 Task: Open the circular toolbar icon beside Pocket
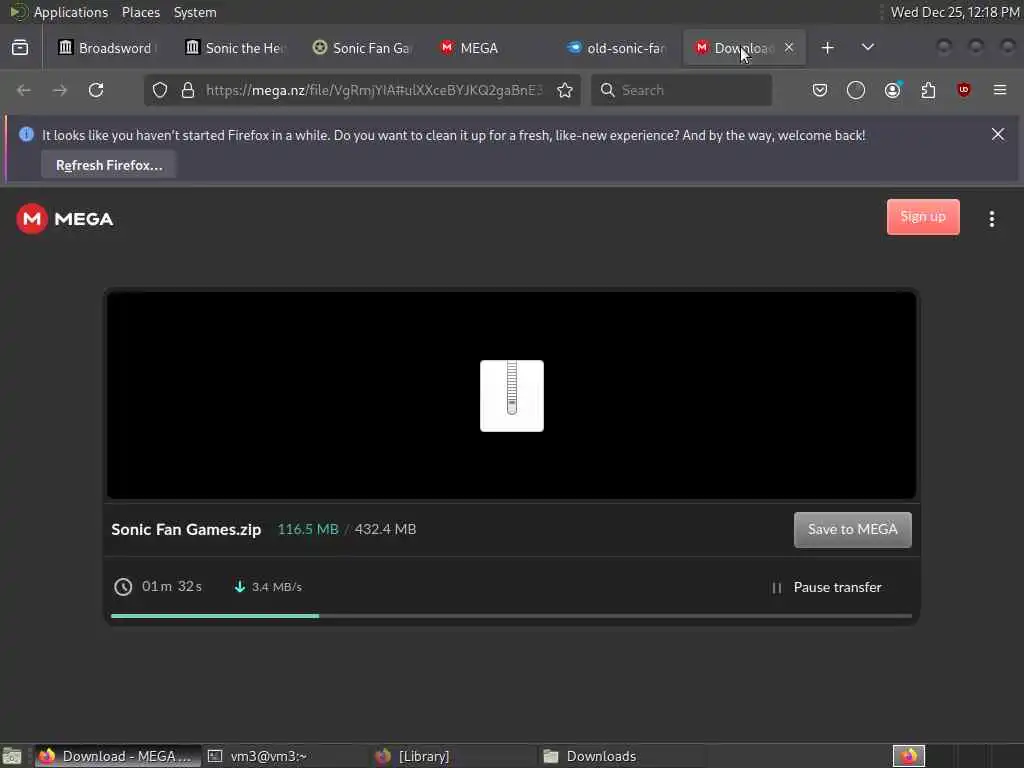(x=856, y=90)
